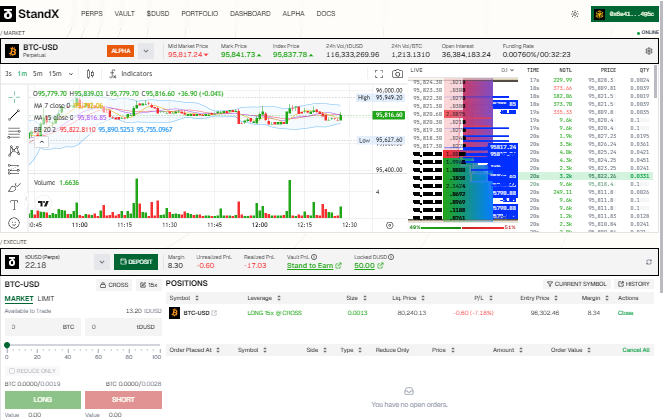Click the DUSD amount input field
Image resolution: width=664 pixels, height=420 pixels.
tap(123, 327)
